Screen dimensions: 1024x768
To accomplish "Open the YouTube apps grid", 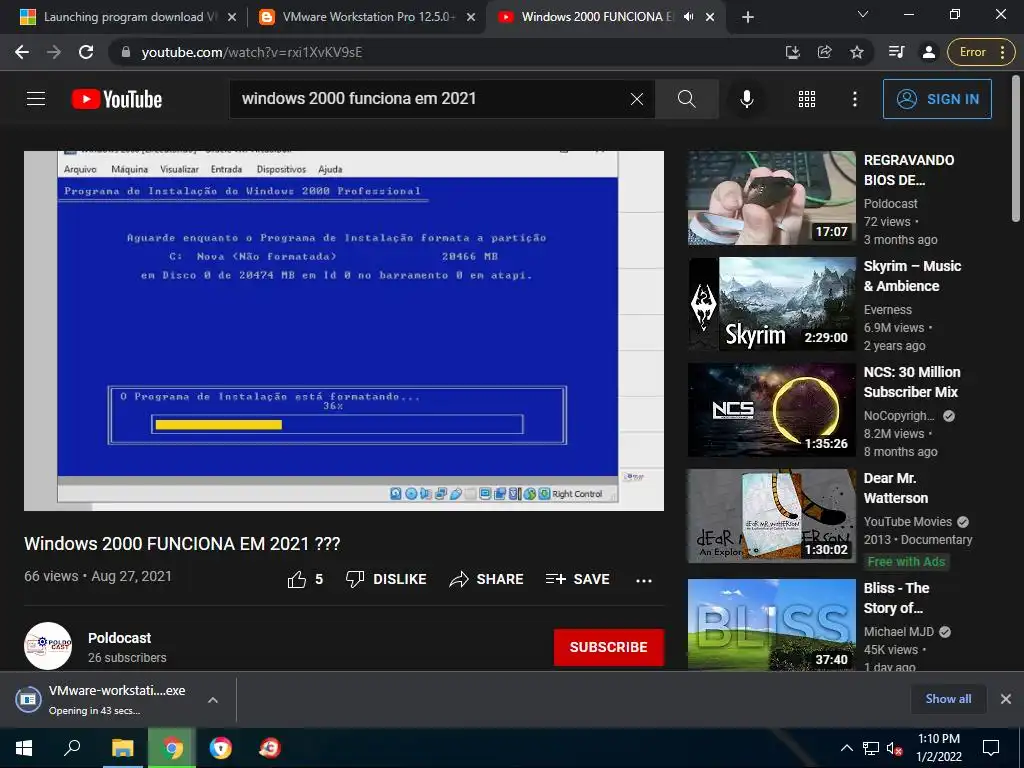I will click(807, 99).
